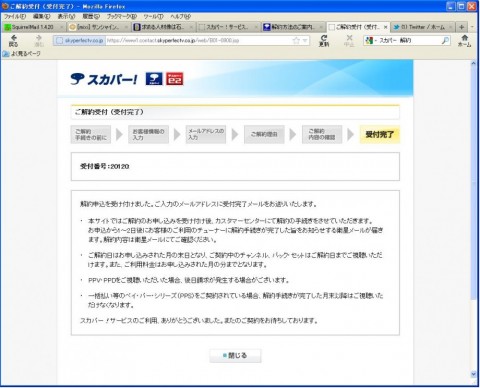The height and width of the screenshot is (388, 480).
Task: Open the URL history dropdown arrow
Action: click(x=305, y=41)
